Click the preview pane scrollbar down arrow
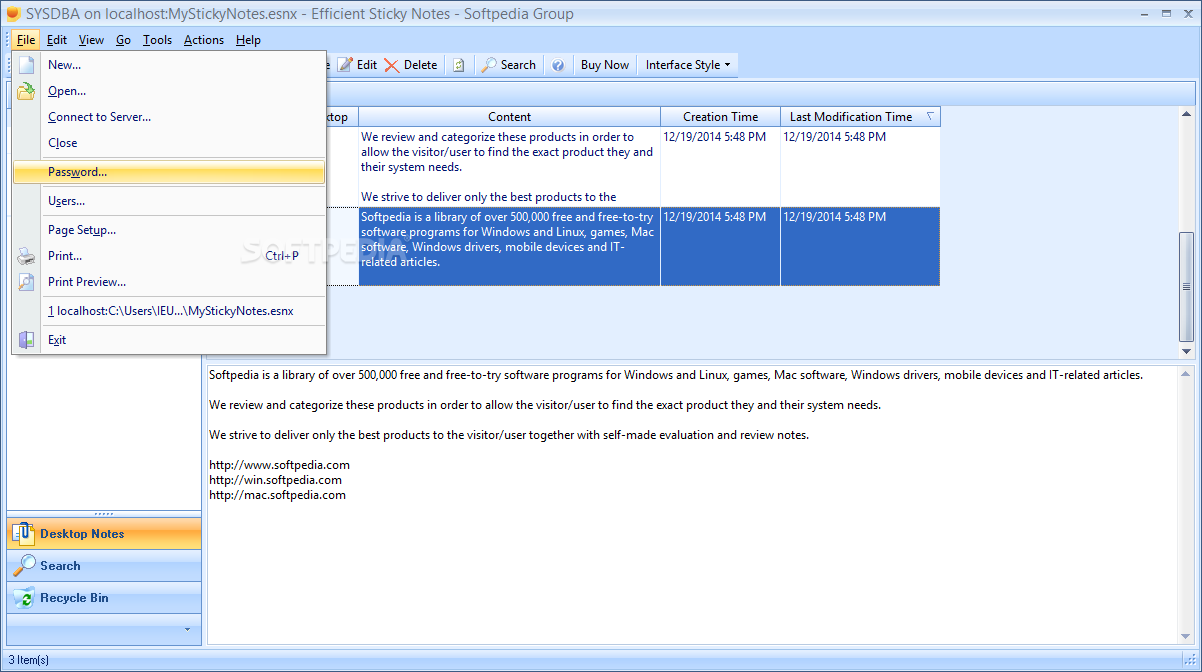Screen dimensions: 1202x672 click(1186, 636)
